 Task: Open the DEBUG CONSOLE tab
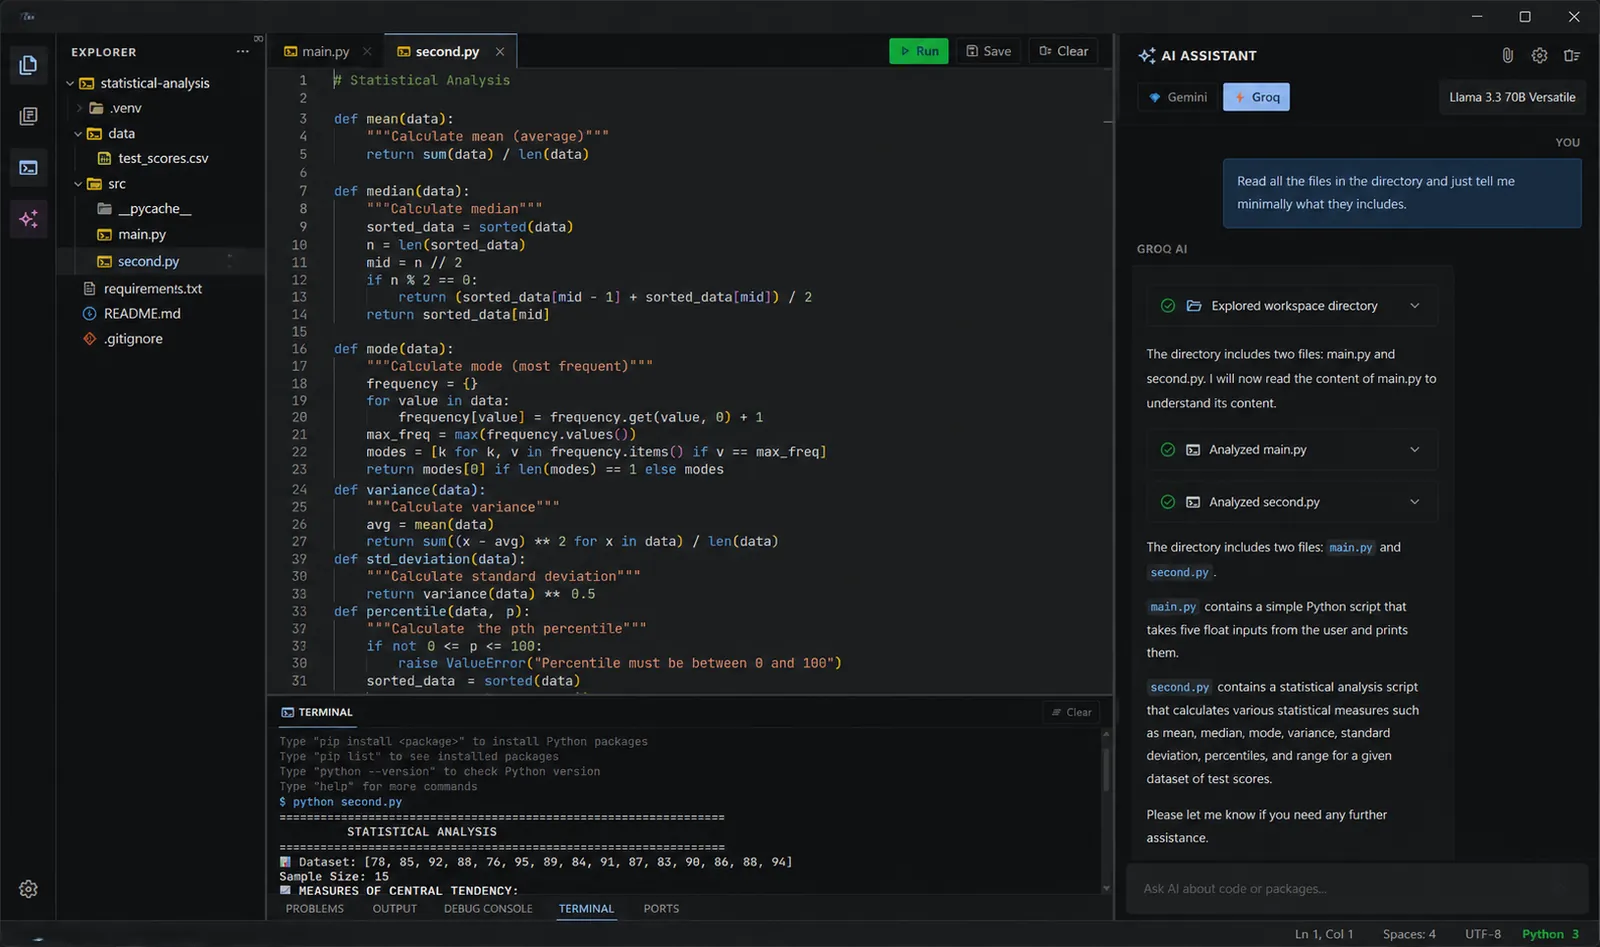pyautogui.click(x=488, y=909)
